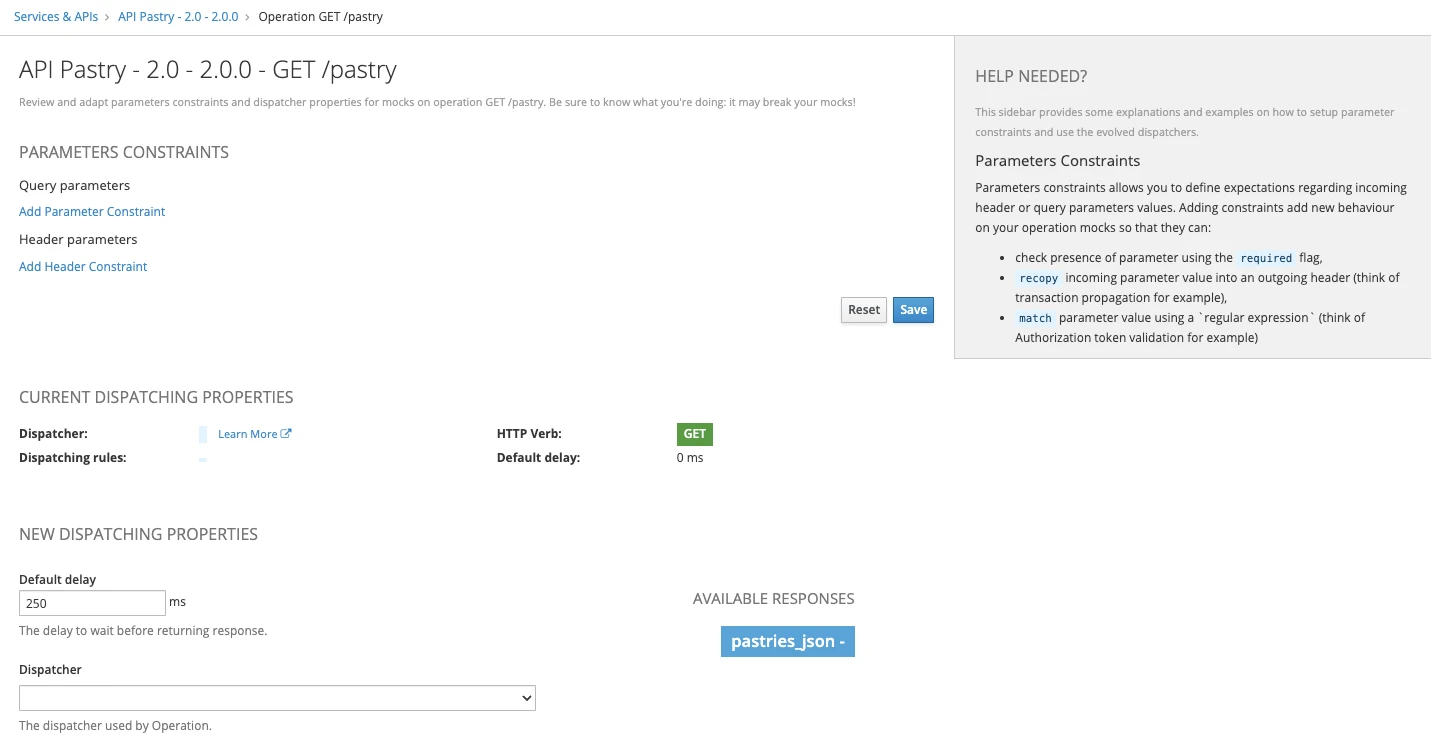Click the 'recopy' code tag in help

1038,278
